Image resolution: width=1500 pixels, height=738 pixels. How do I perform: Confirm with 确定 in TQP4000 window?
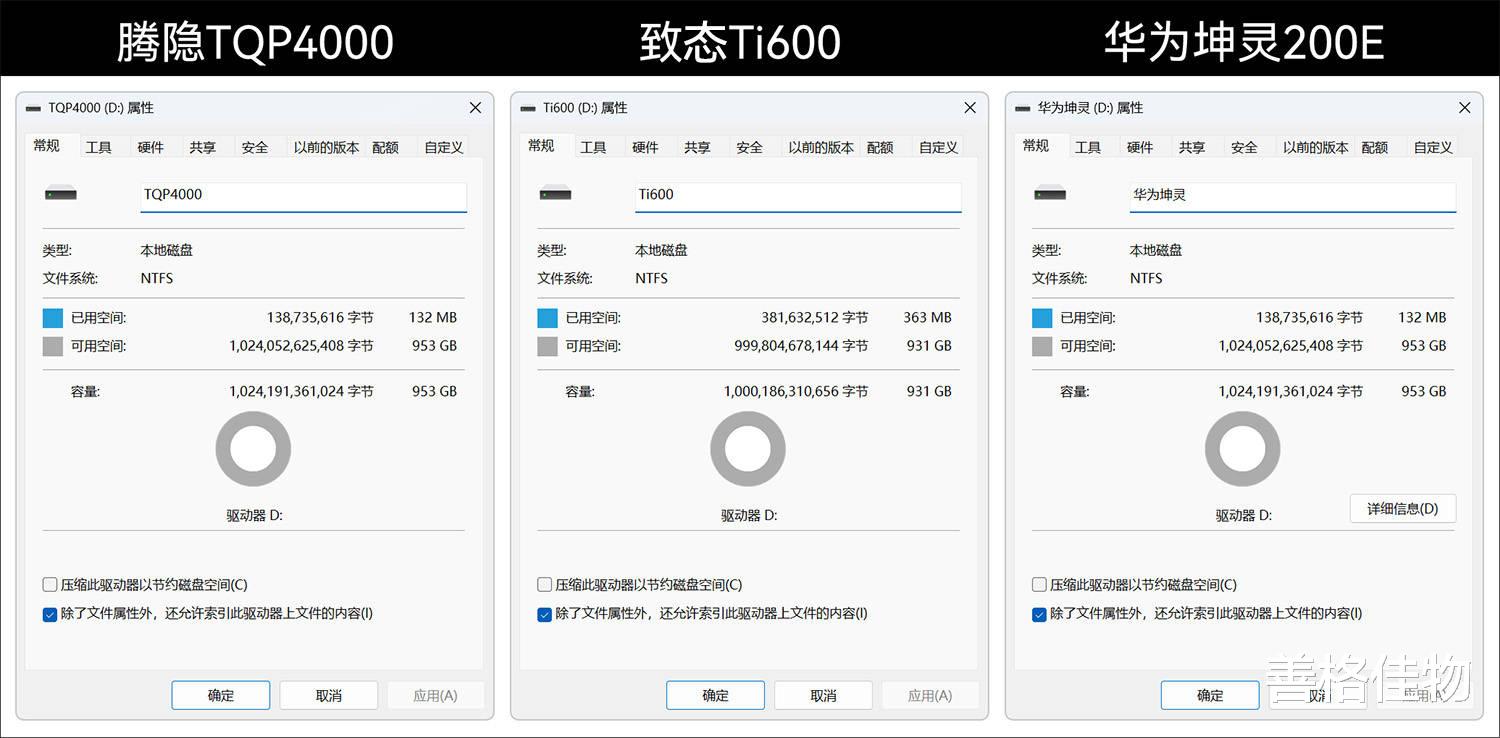point(221,695)
